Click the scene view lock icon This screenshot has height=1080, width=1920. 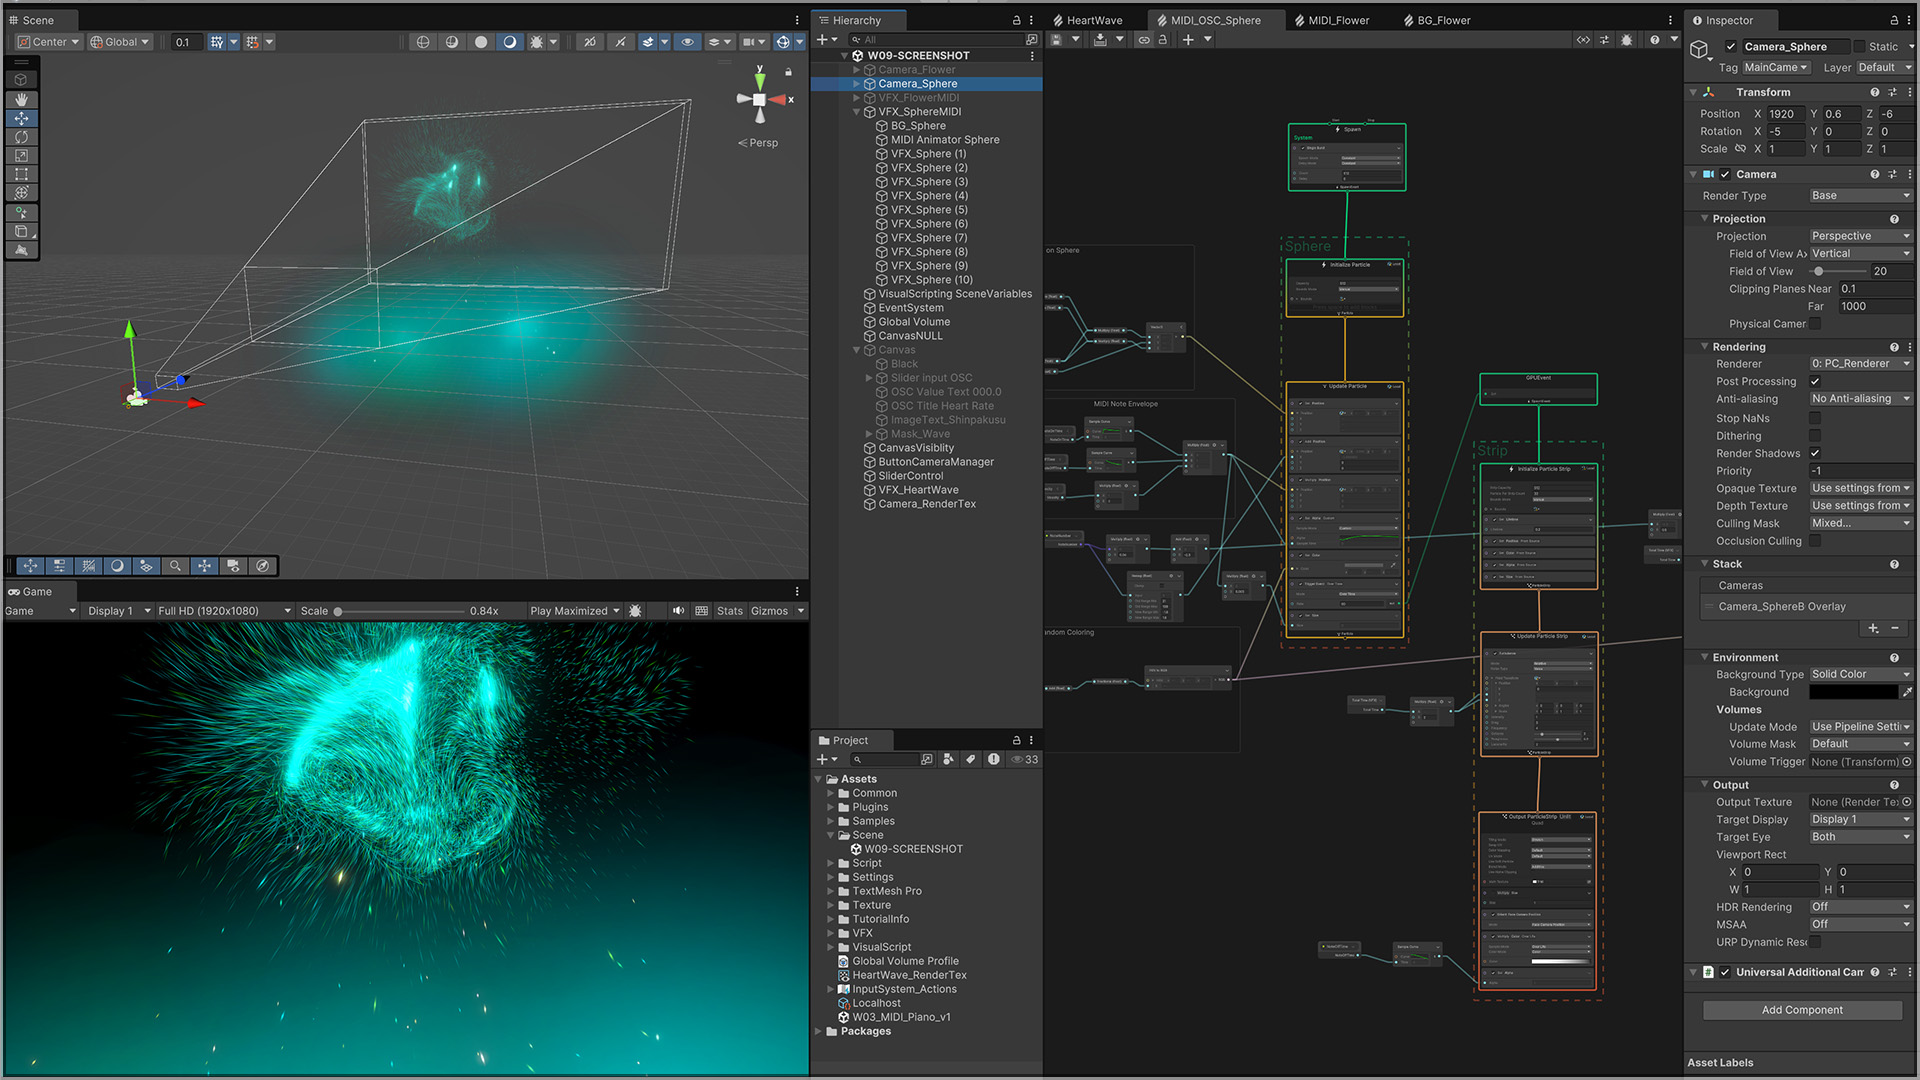(788, 72)
